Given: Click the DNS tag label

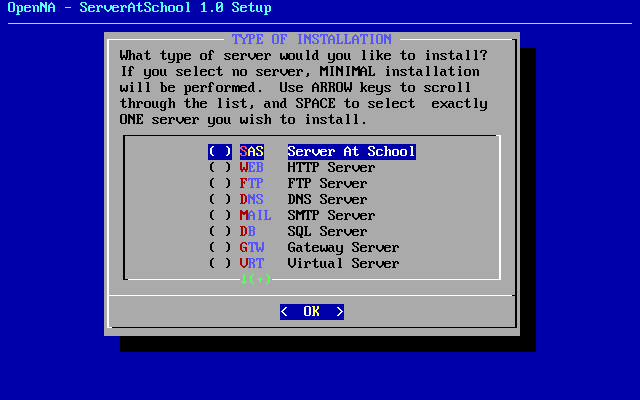Looking at the screenshot, I should click(x=252, y=200).
